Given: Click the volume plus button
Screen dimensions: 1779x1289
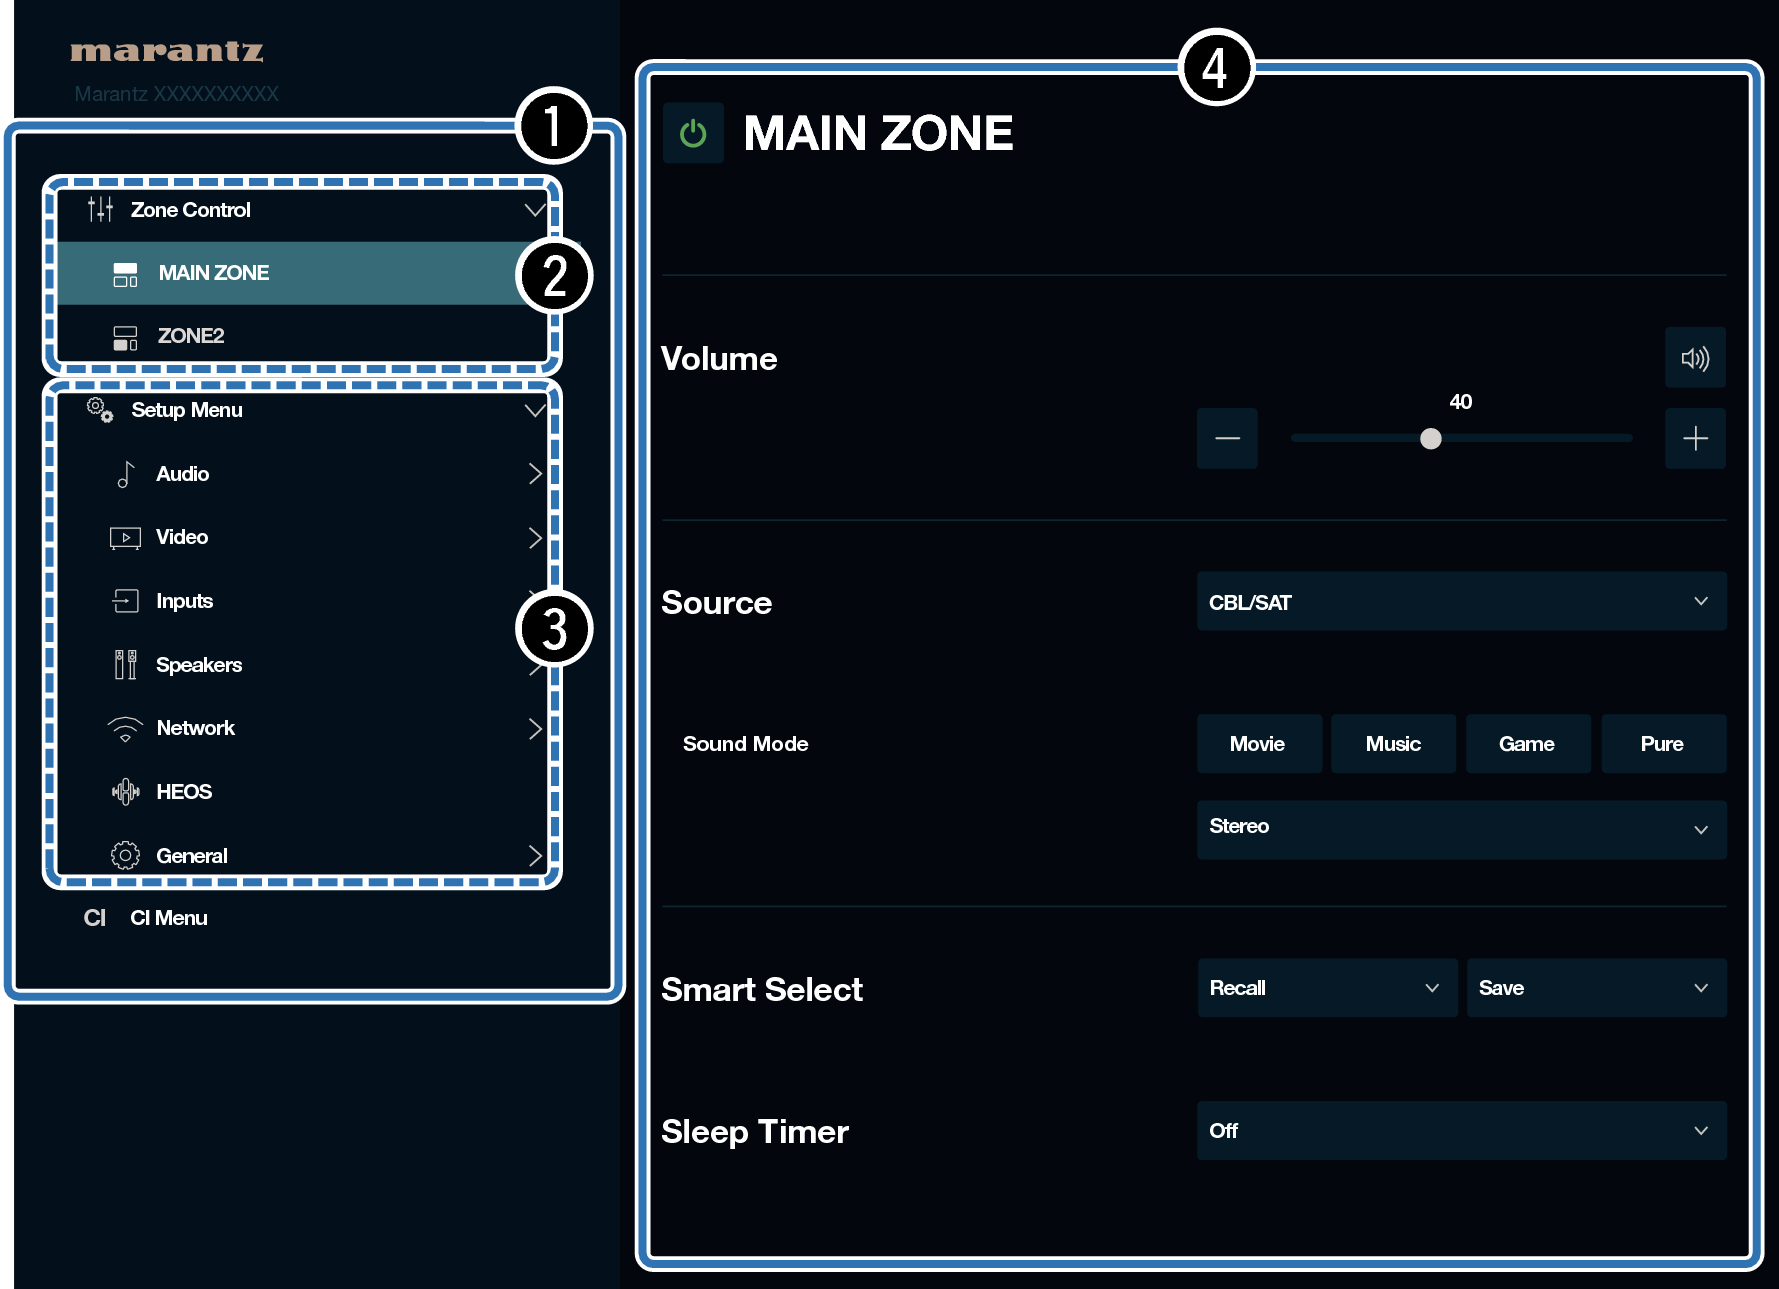Looking at the screenshot, I should coord(1694,438).
